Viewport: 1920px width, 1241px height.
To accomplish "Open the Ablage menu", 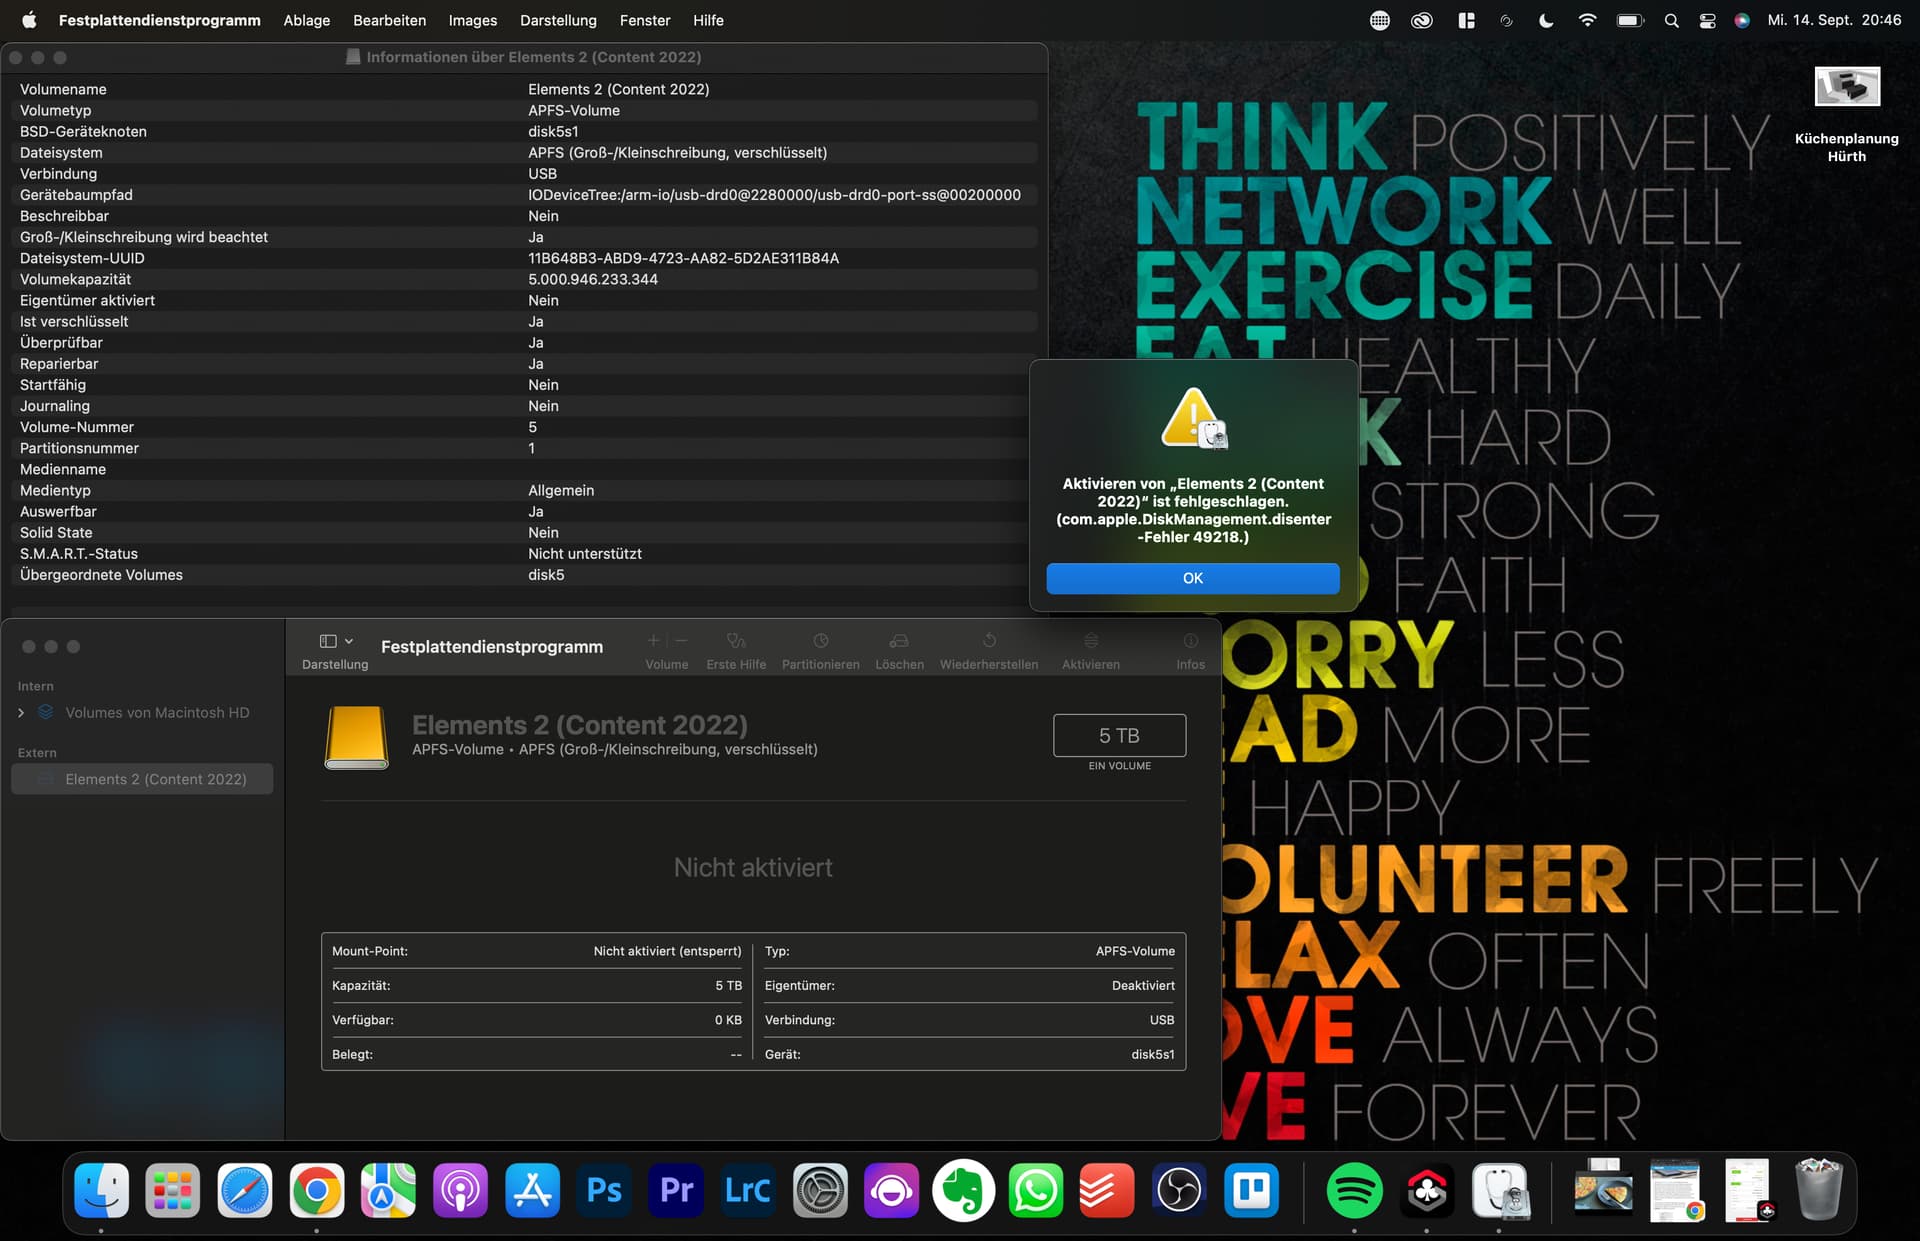I will tap(306, 20).
